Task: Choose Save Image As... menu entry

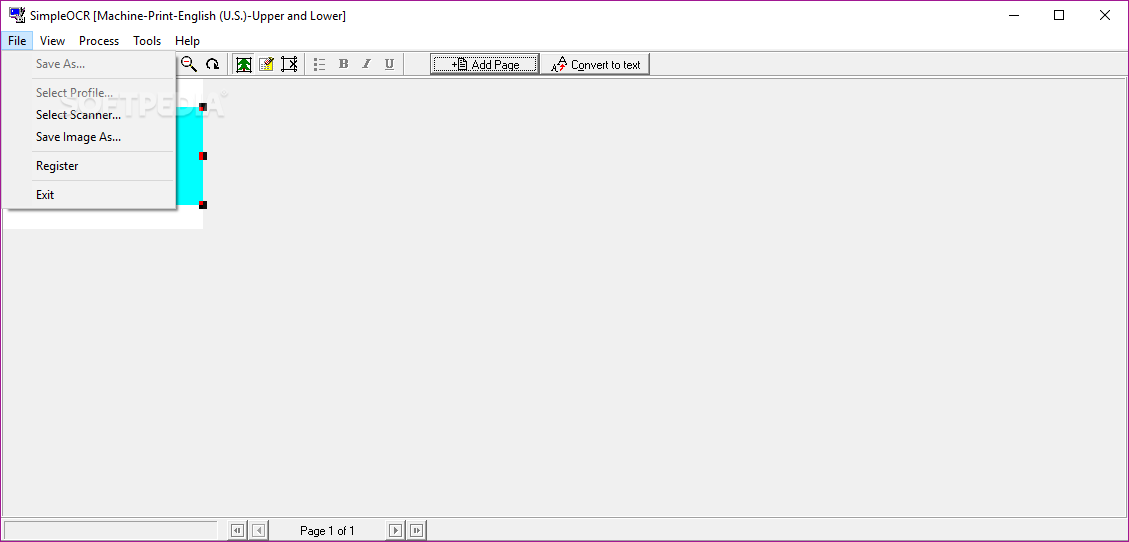Action: pos(89,137)
